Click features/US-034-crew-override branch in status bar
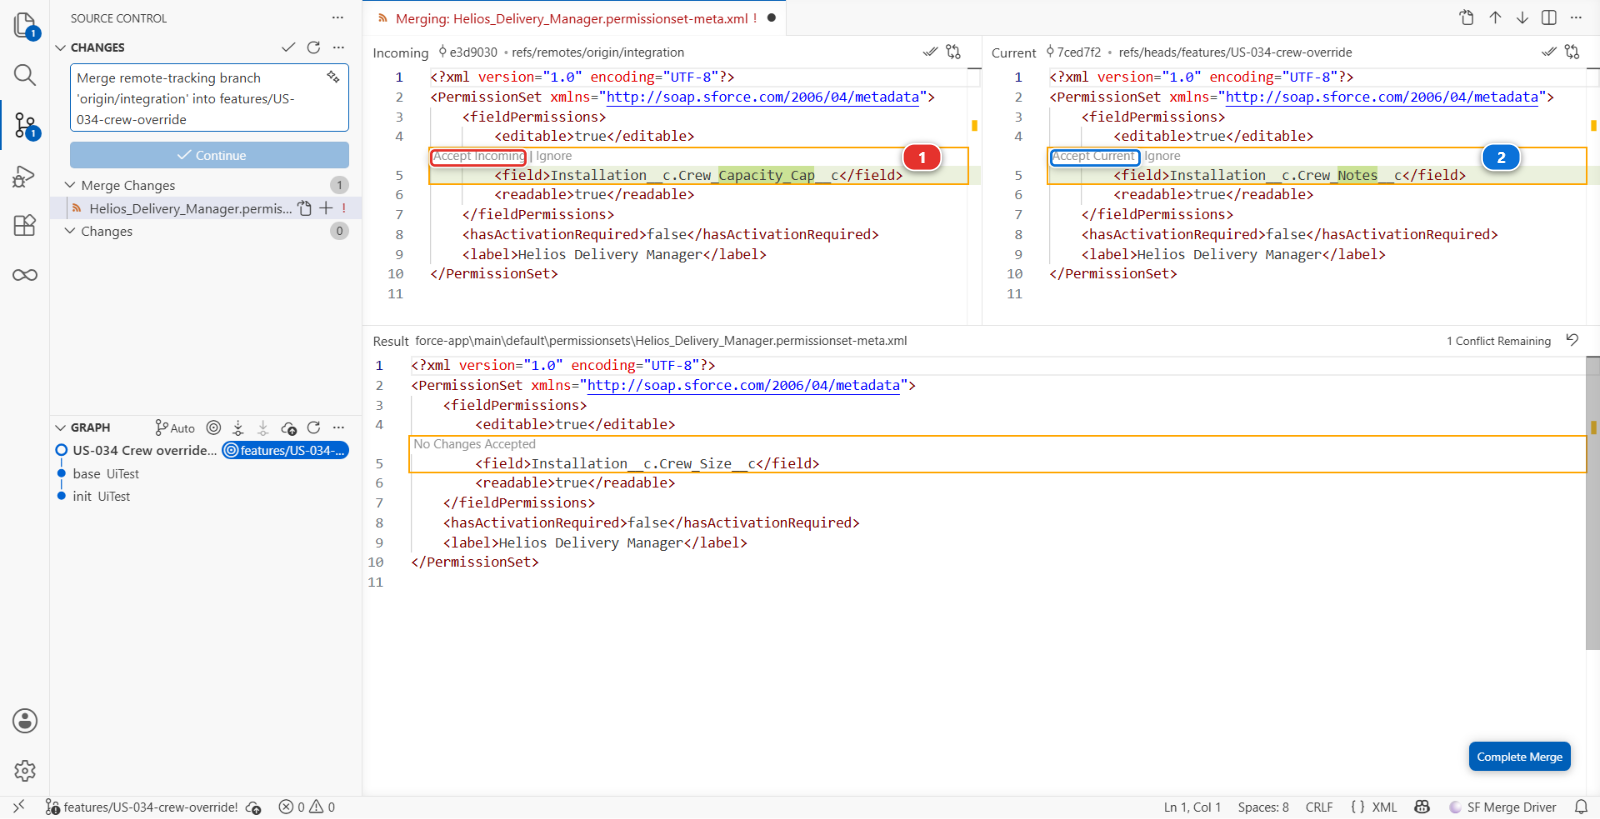This screenshot has height=819, width=1600. (x=142, y=807)
